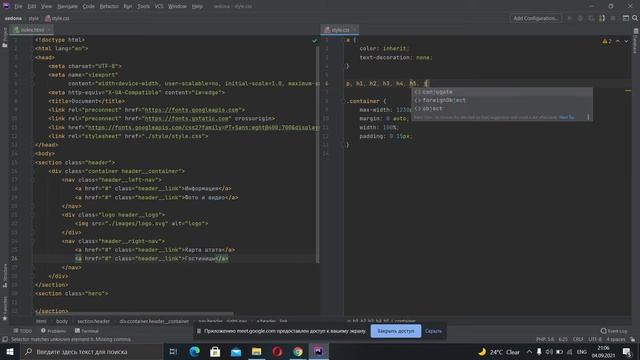Change the UTF-8 file encoding
The image size is (640, 360).
pos(595,340)
